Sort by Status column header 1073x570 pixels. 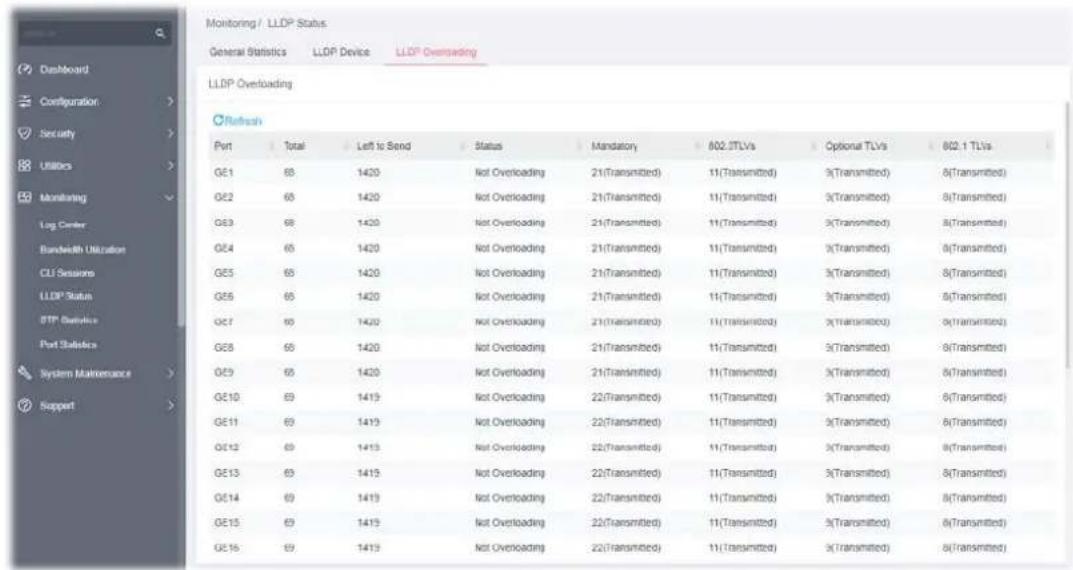489,146
